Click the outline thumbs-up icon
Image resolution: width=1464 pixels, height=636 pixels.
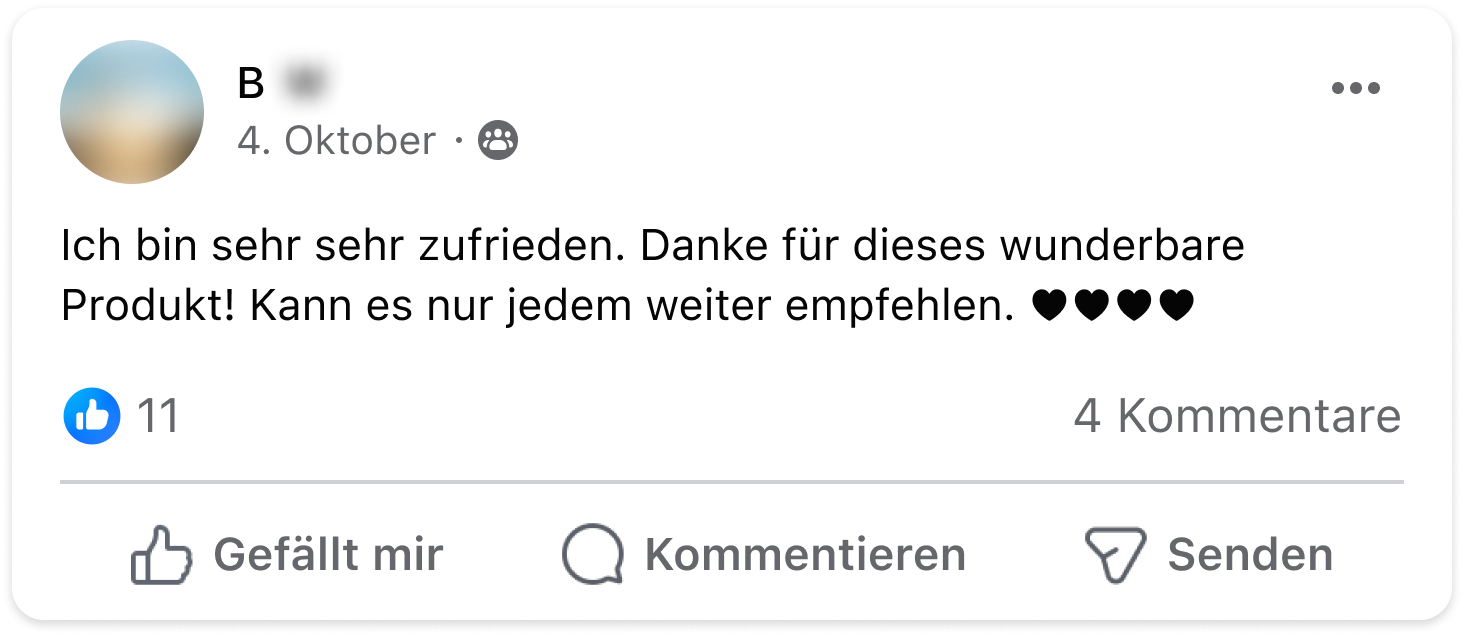pyautogui.click(x=160, y=555)
